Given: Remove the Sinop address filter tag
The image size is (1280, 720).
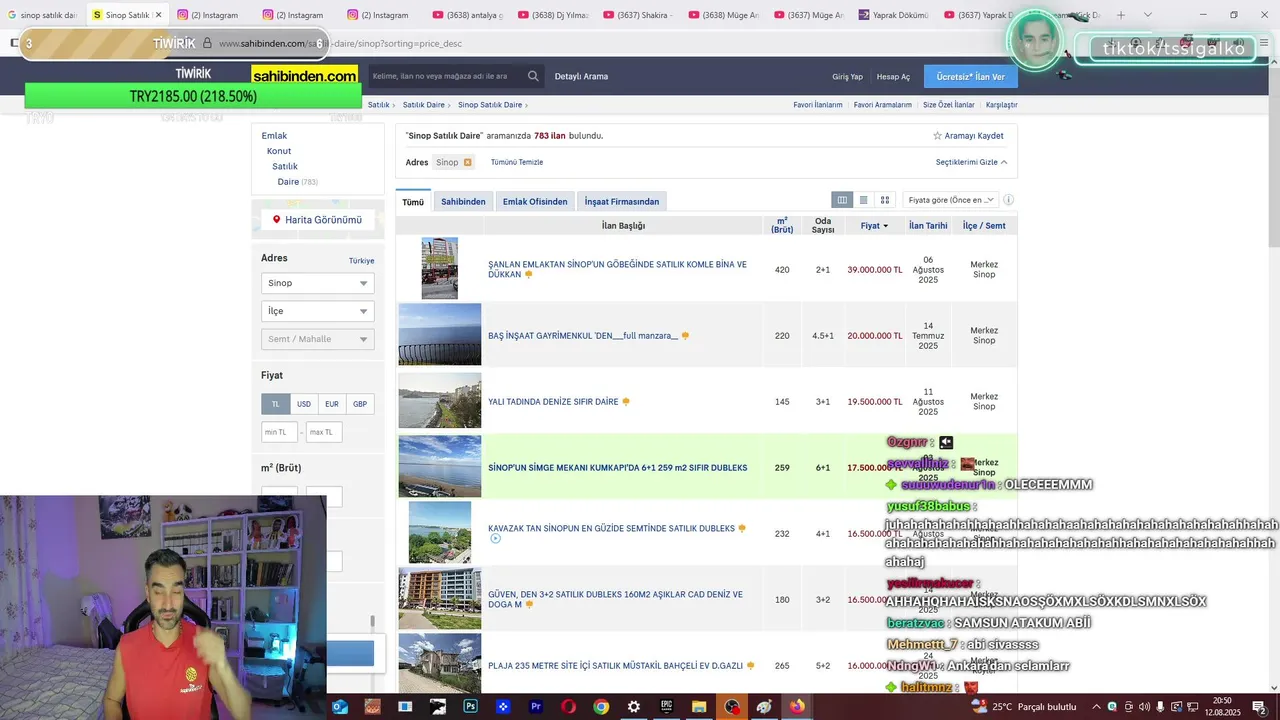Looking at the screenshot, I should coord(467,162).
